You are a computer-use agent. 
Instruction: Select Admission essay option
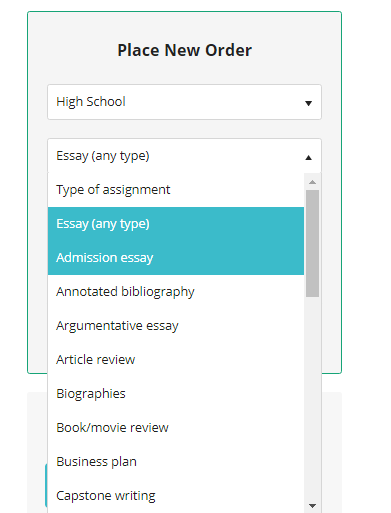pos(176,258)
